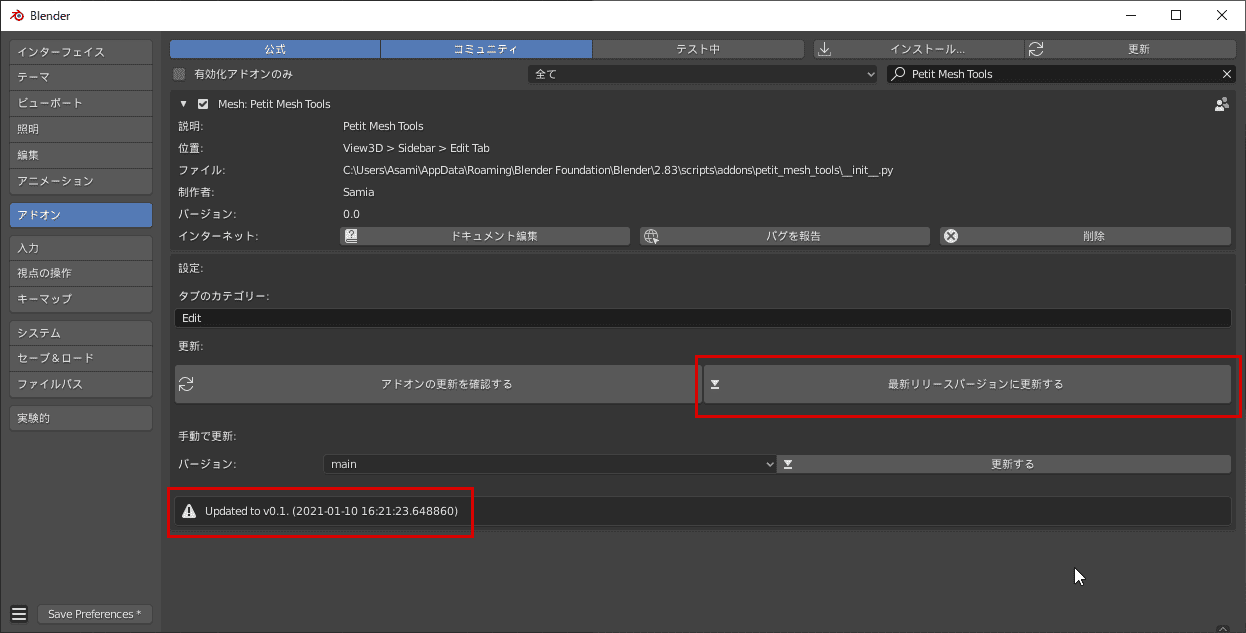1246x633 pixels.
Task: Open the 編集 preferences section
Action: [81, 155]
